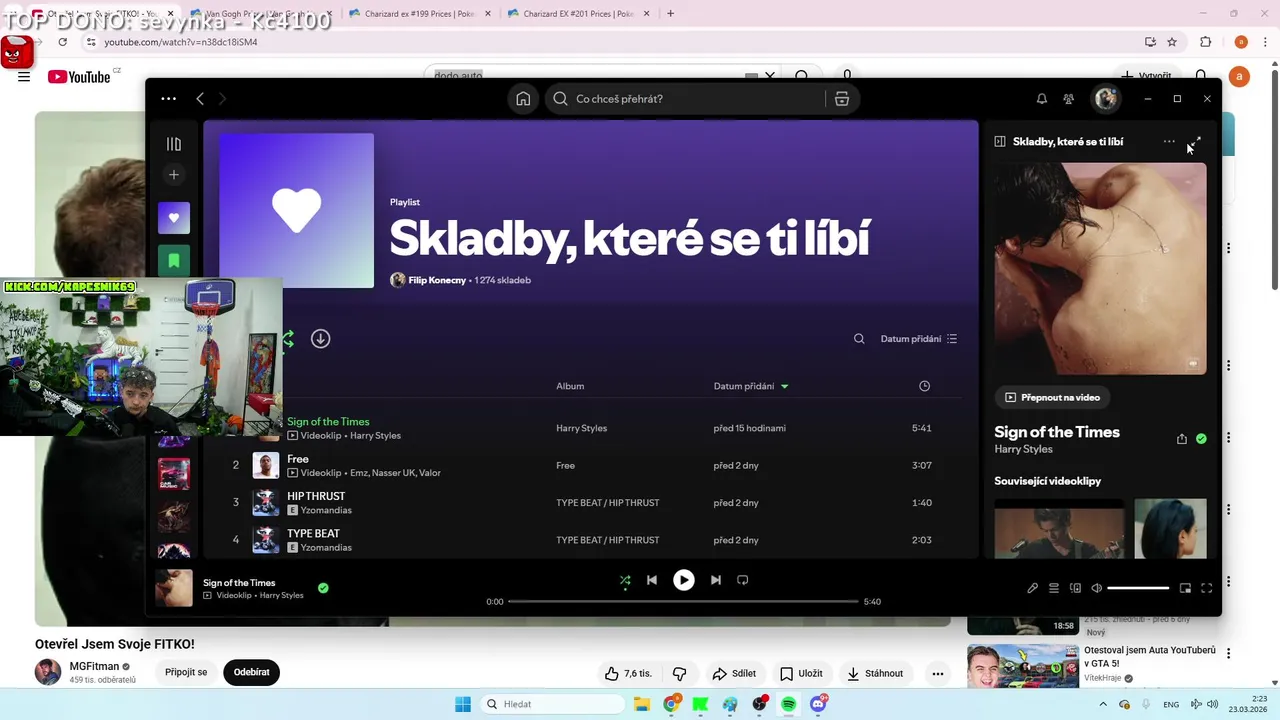Open the Filip Konecny profile link
1280x720 pixels.
pyautogui.click(x=437, y=280)
